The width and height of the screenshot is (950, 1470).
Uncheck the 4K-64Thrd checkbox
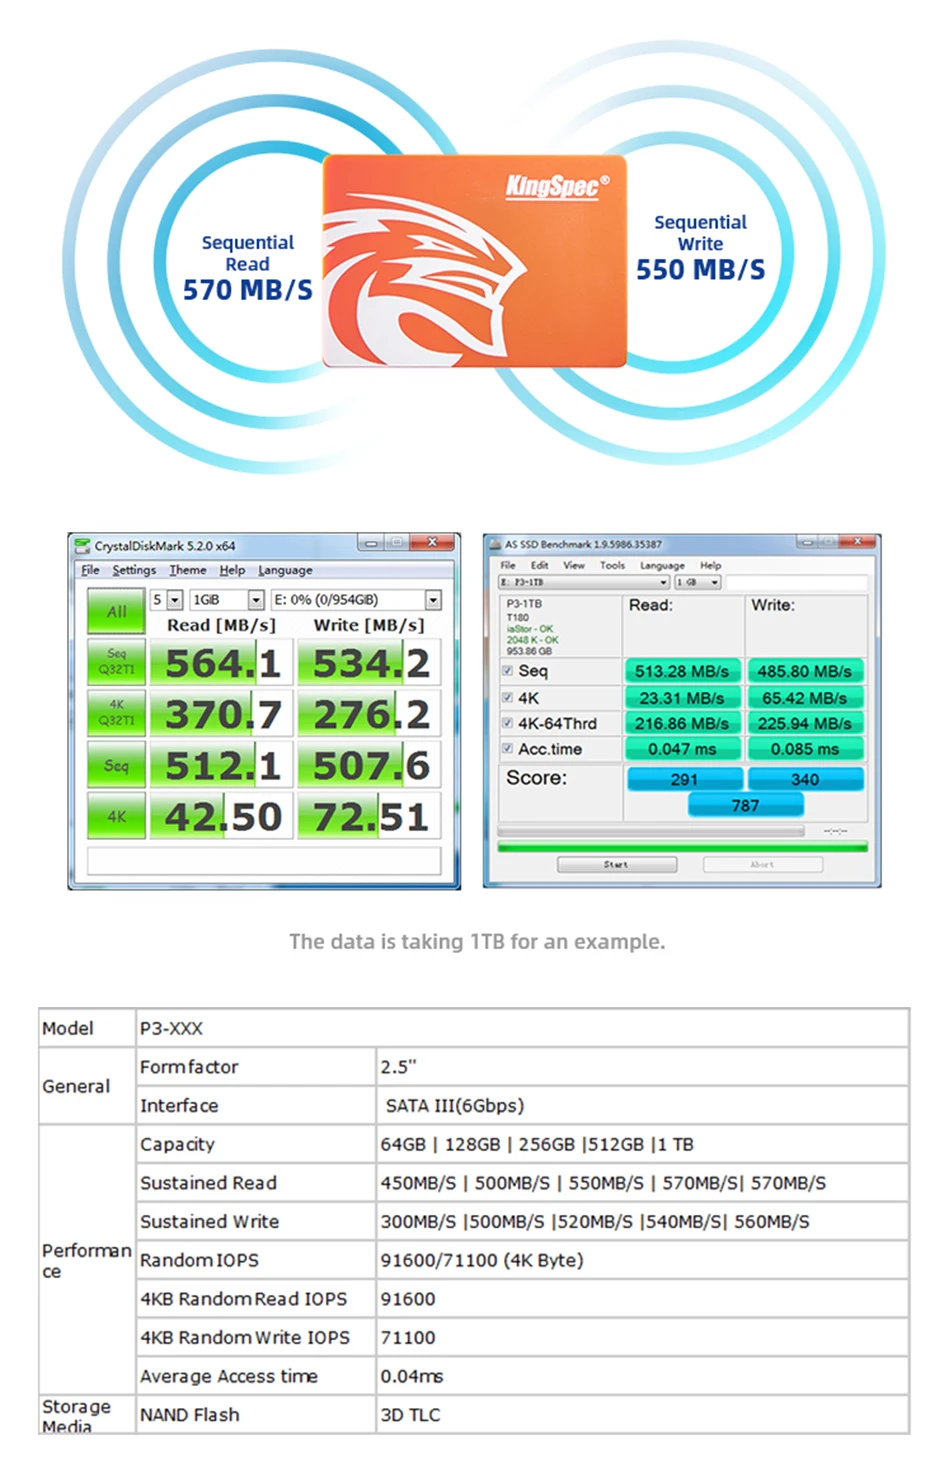[508, 723]
